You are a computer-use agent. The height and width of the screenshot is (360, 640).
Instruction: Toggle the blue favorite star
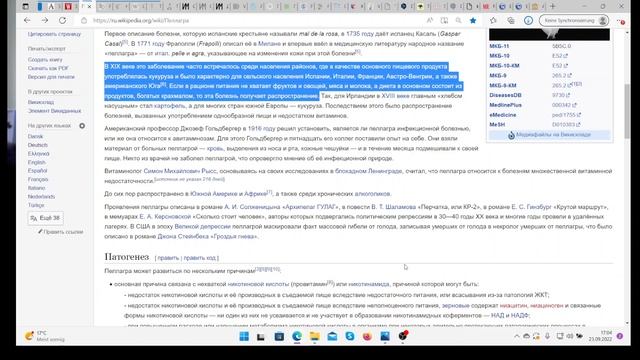click(473, 20)
